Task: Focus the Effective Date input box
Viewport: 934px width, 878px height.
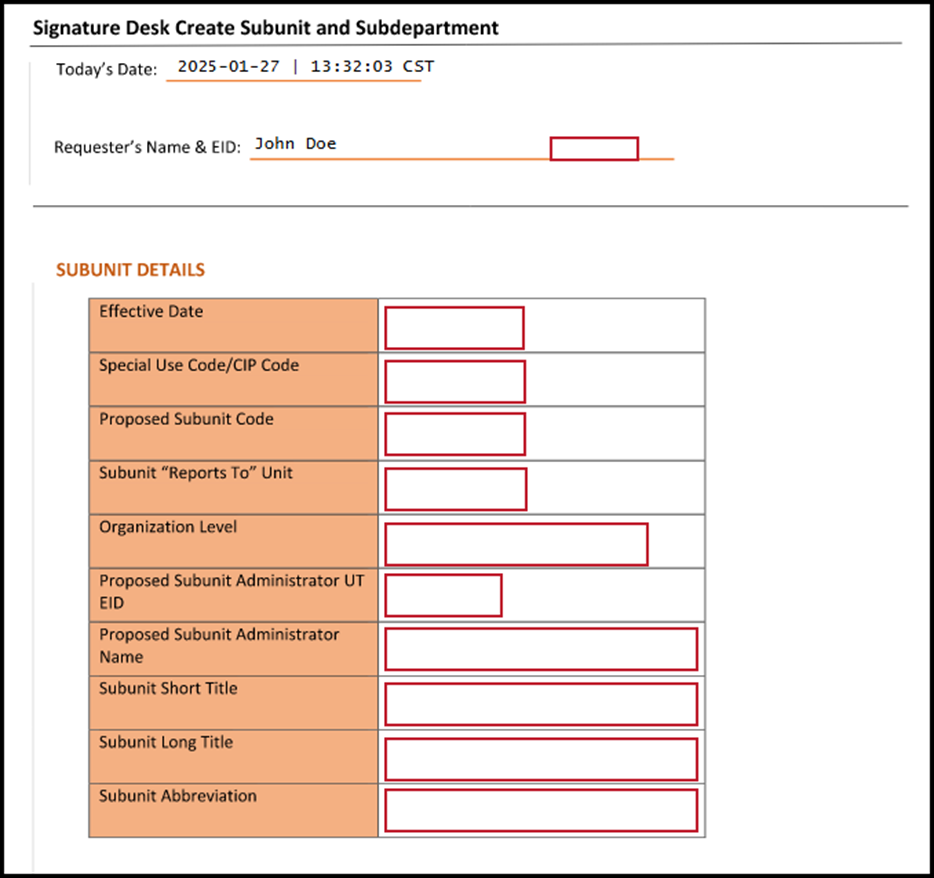Action: pos(454,328)
